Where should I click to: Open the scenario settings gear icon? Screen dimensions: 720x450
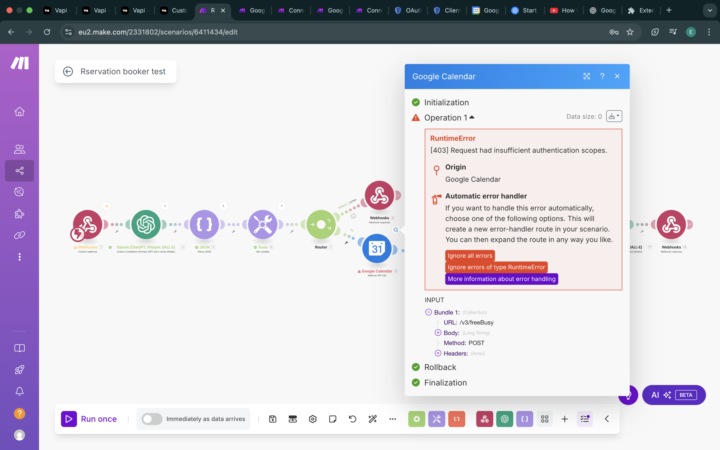tap(313, 419)
